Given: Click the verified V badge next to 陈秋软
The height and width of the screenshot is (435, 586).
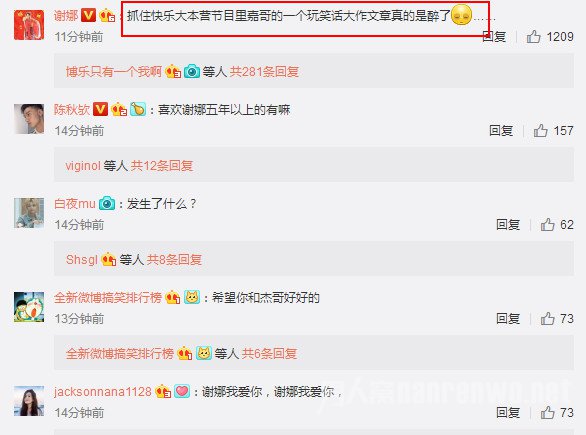Looking at the screenshot, I should [100, 109].
